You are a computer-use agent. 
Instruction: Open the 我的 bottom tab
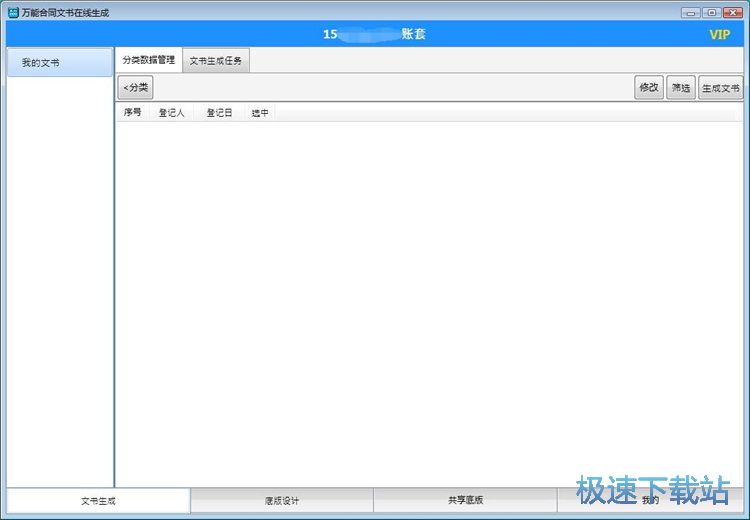click(x=650, y=501)
